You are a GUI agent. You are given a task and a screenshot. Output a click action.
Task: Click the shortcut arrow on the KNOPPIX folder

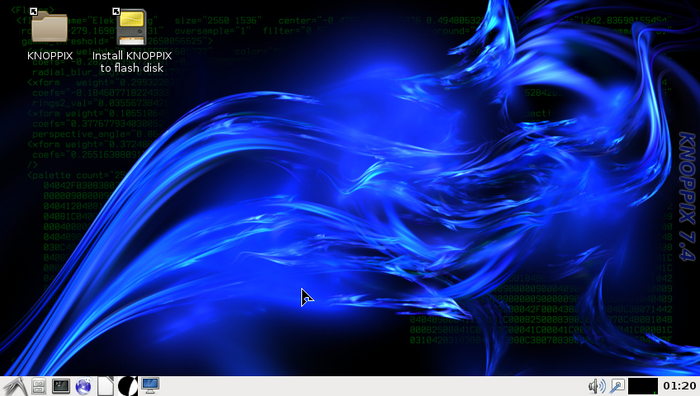33,12
